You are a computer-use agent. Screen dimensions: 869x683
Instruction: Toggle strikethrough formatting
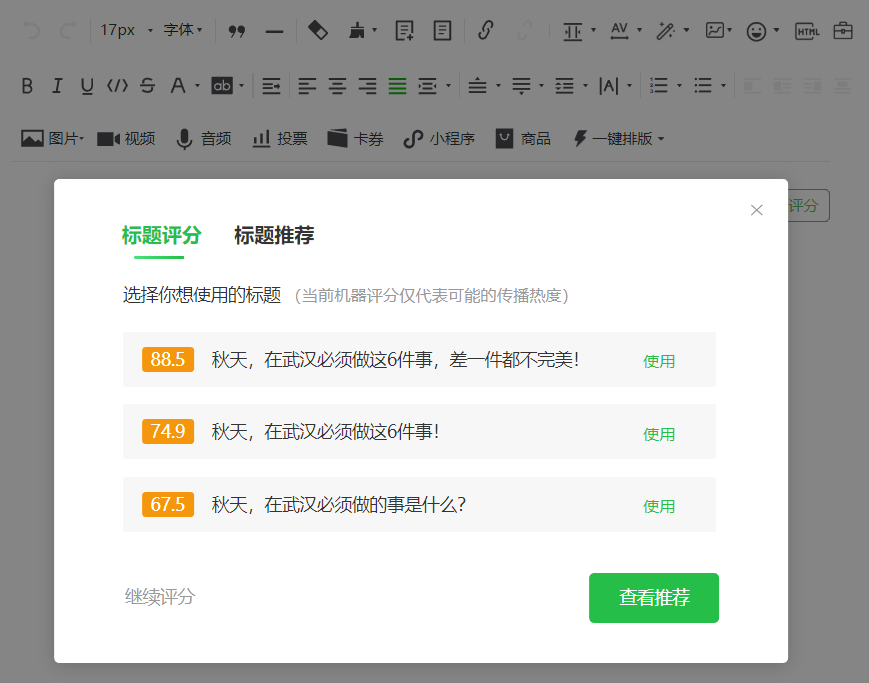click(147, 86)
